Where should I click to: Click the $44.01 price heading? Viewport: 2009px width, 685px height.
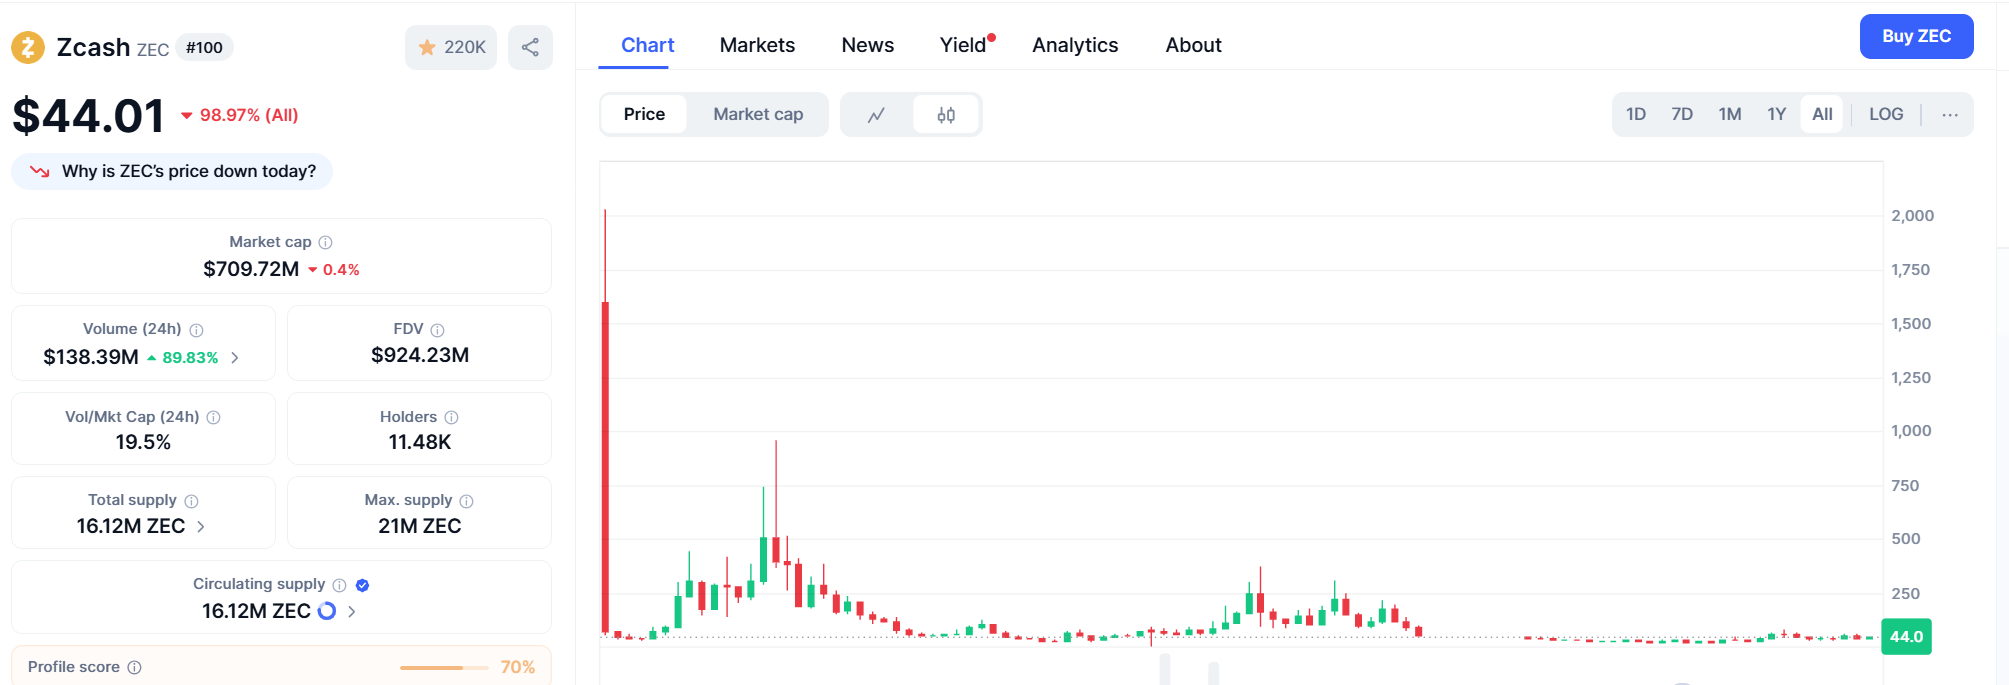(88, 116)
